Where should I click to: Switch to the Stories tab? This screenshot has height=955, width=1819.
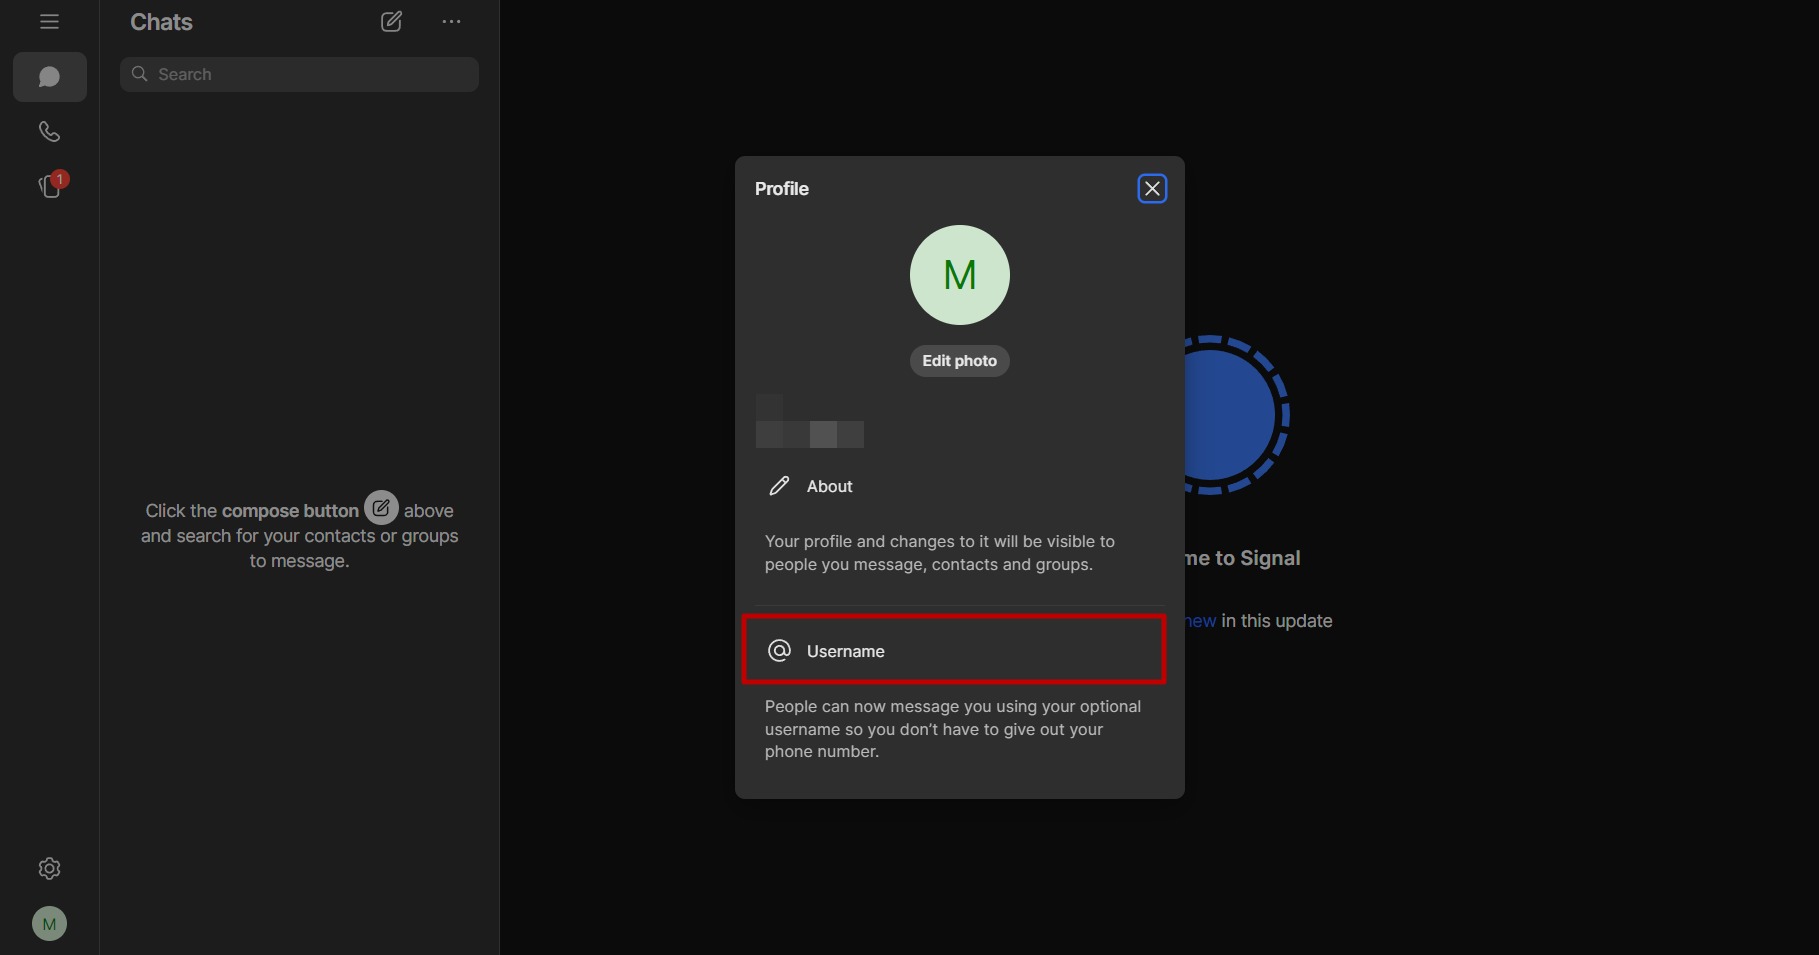(x=49, y=186)
